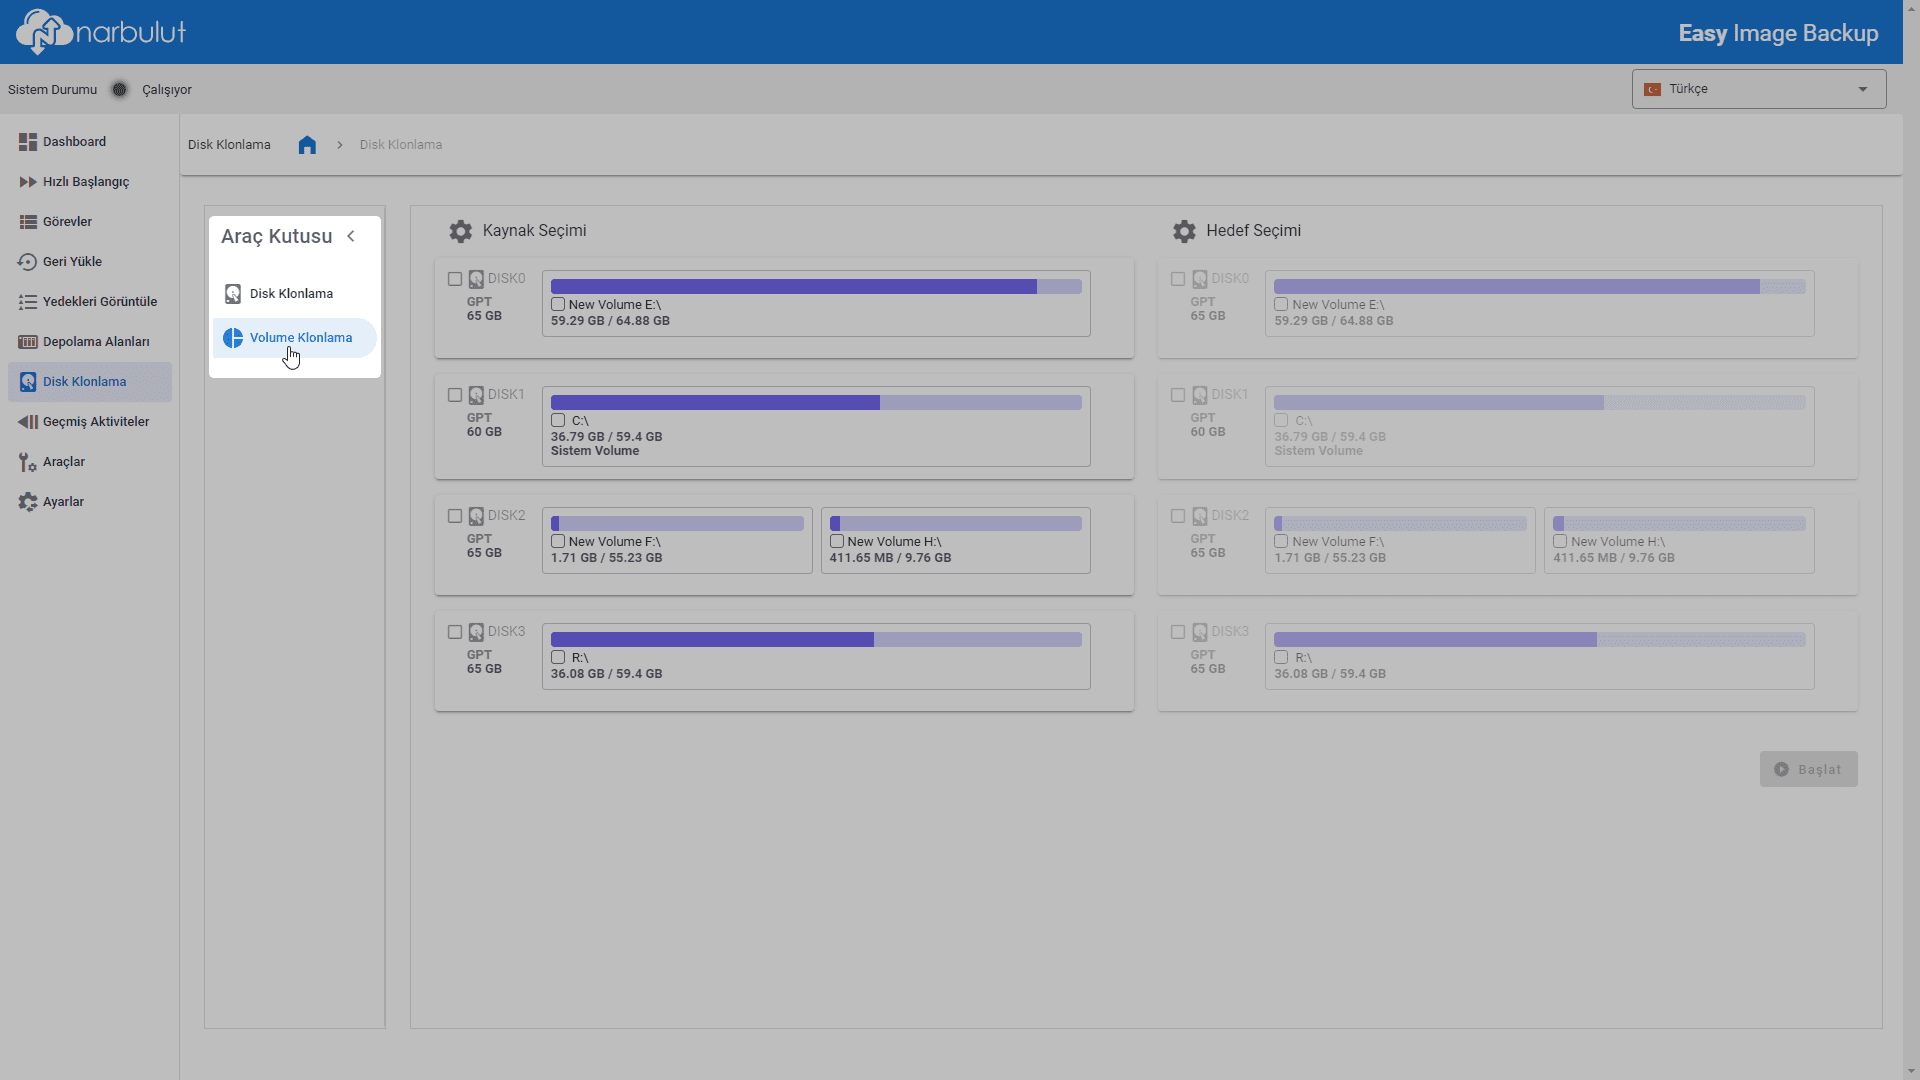
Task: Click source DISK2 drive icon
Action: (x=476, y=516)
